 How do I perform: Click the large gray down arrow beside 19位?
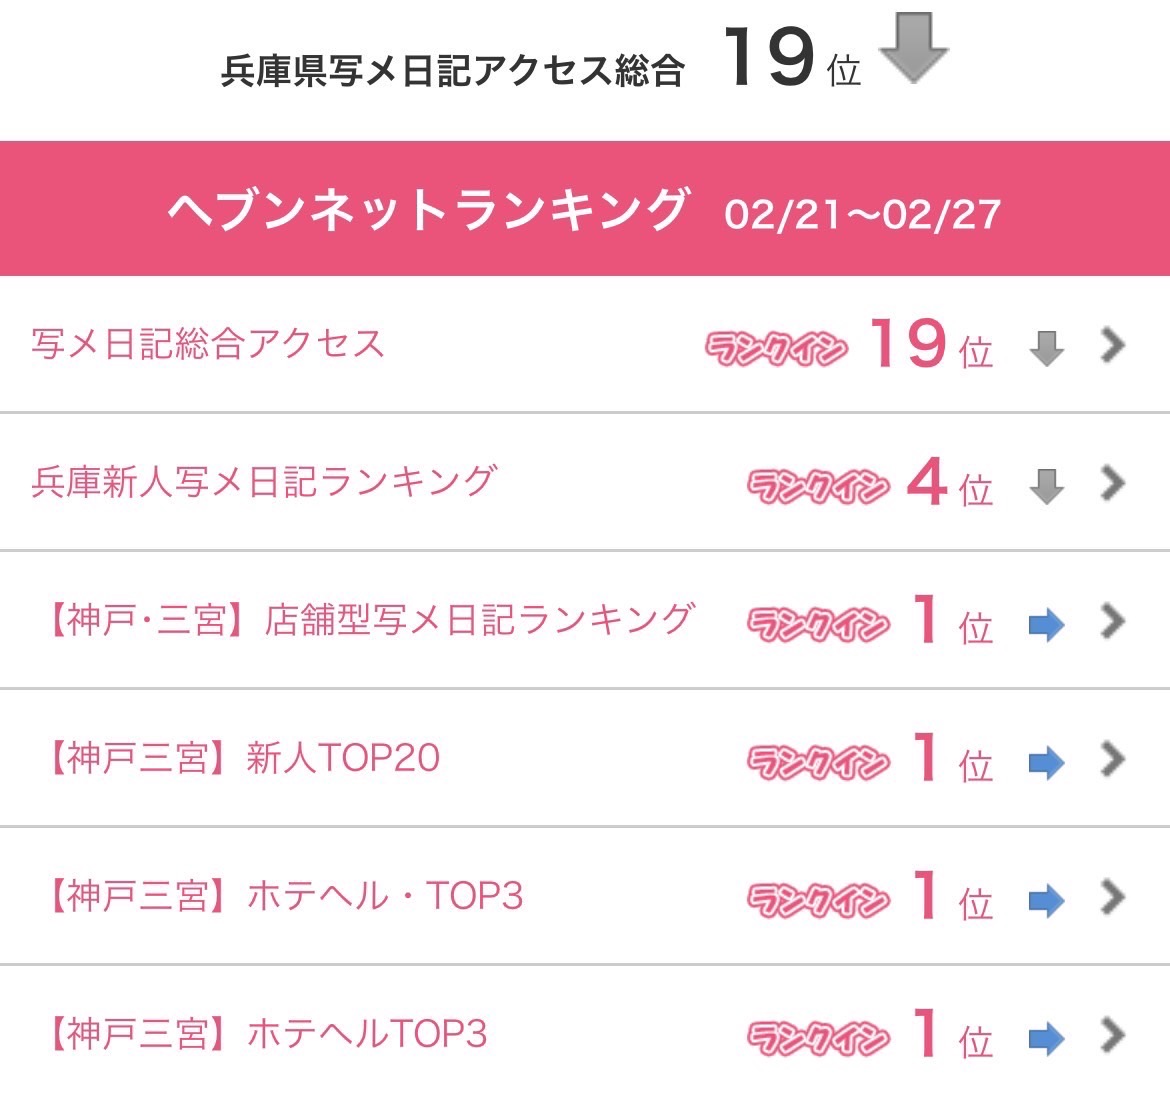click(914, 48)
